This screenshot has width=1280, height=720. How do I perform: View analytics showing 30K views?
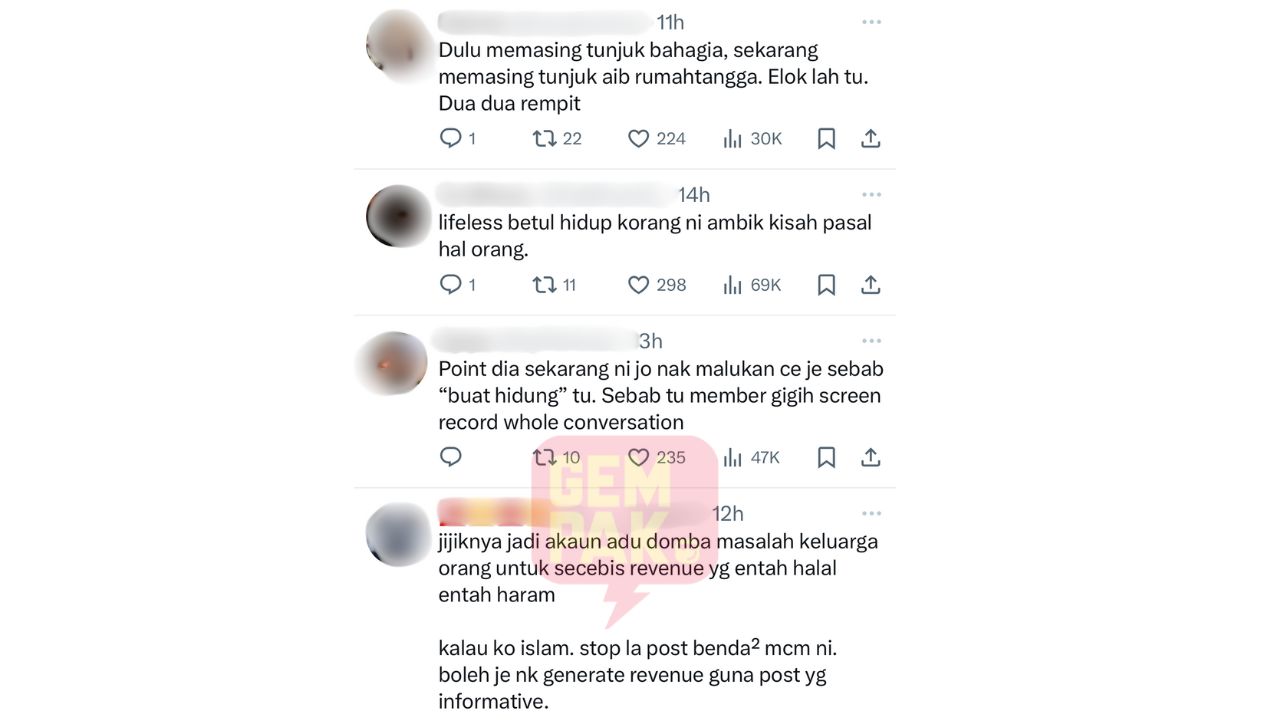click(x=733, y=139)
